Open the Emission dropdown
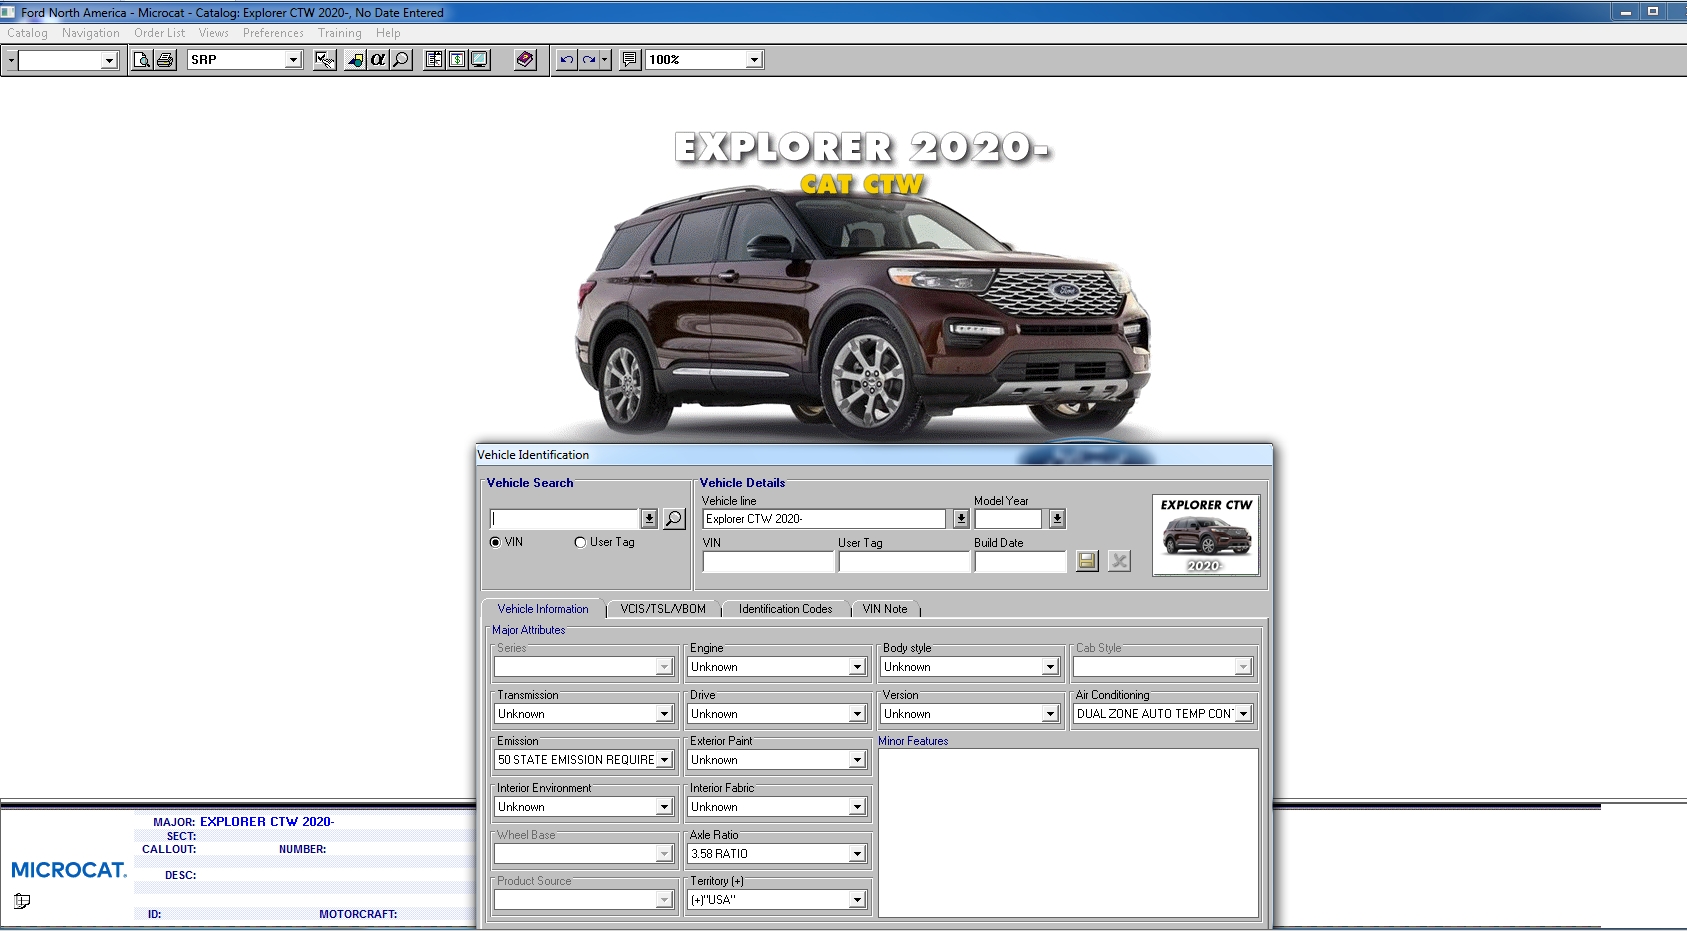The image size is (1687, 931). pyautogui.click(x=664, y=760)
